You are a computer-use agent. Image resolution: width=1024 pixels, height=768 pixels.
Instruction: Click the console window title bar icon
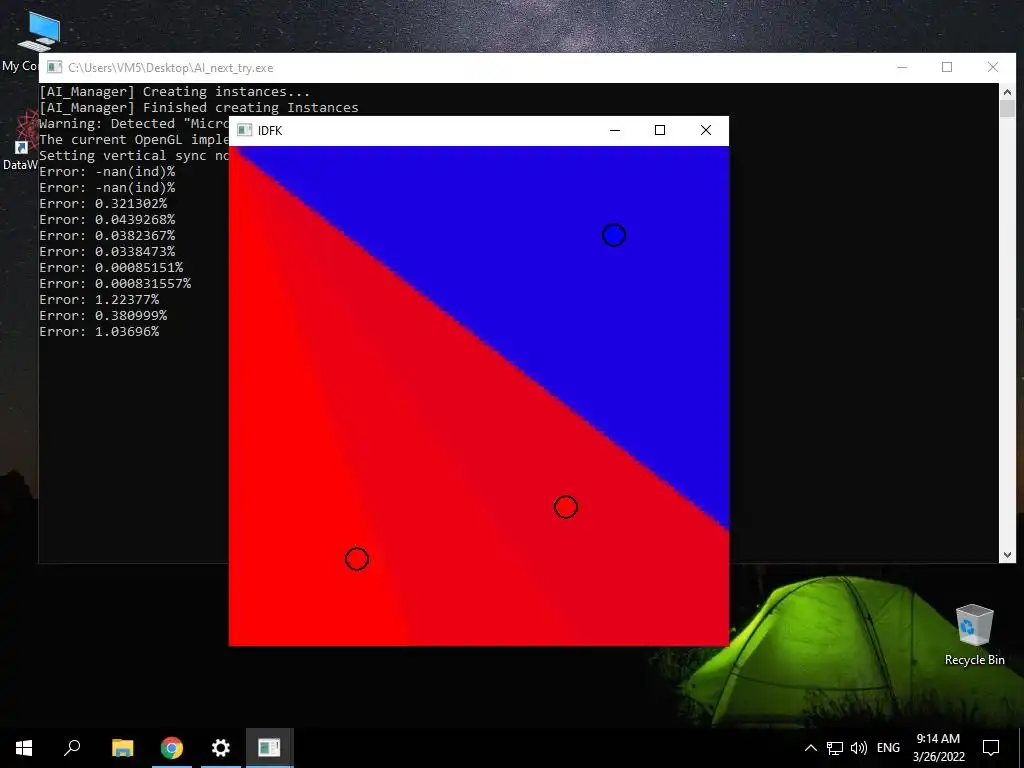[55, 67]
